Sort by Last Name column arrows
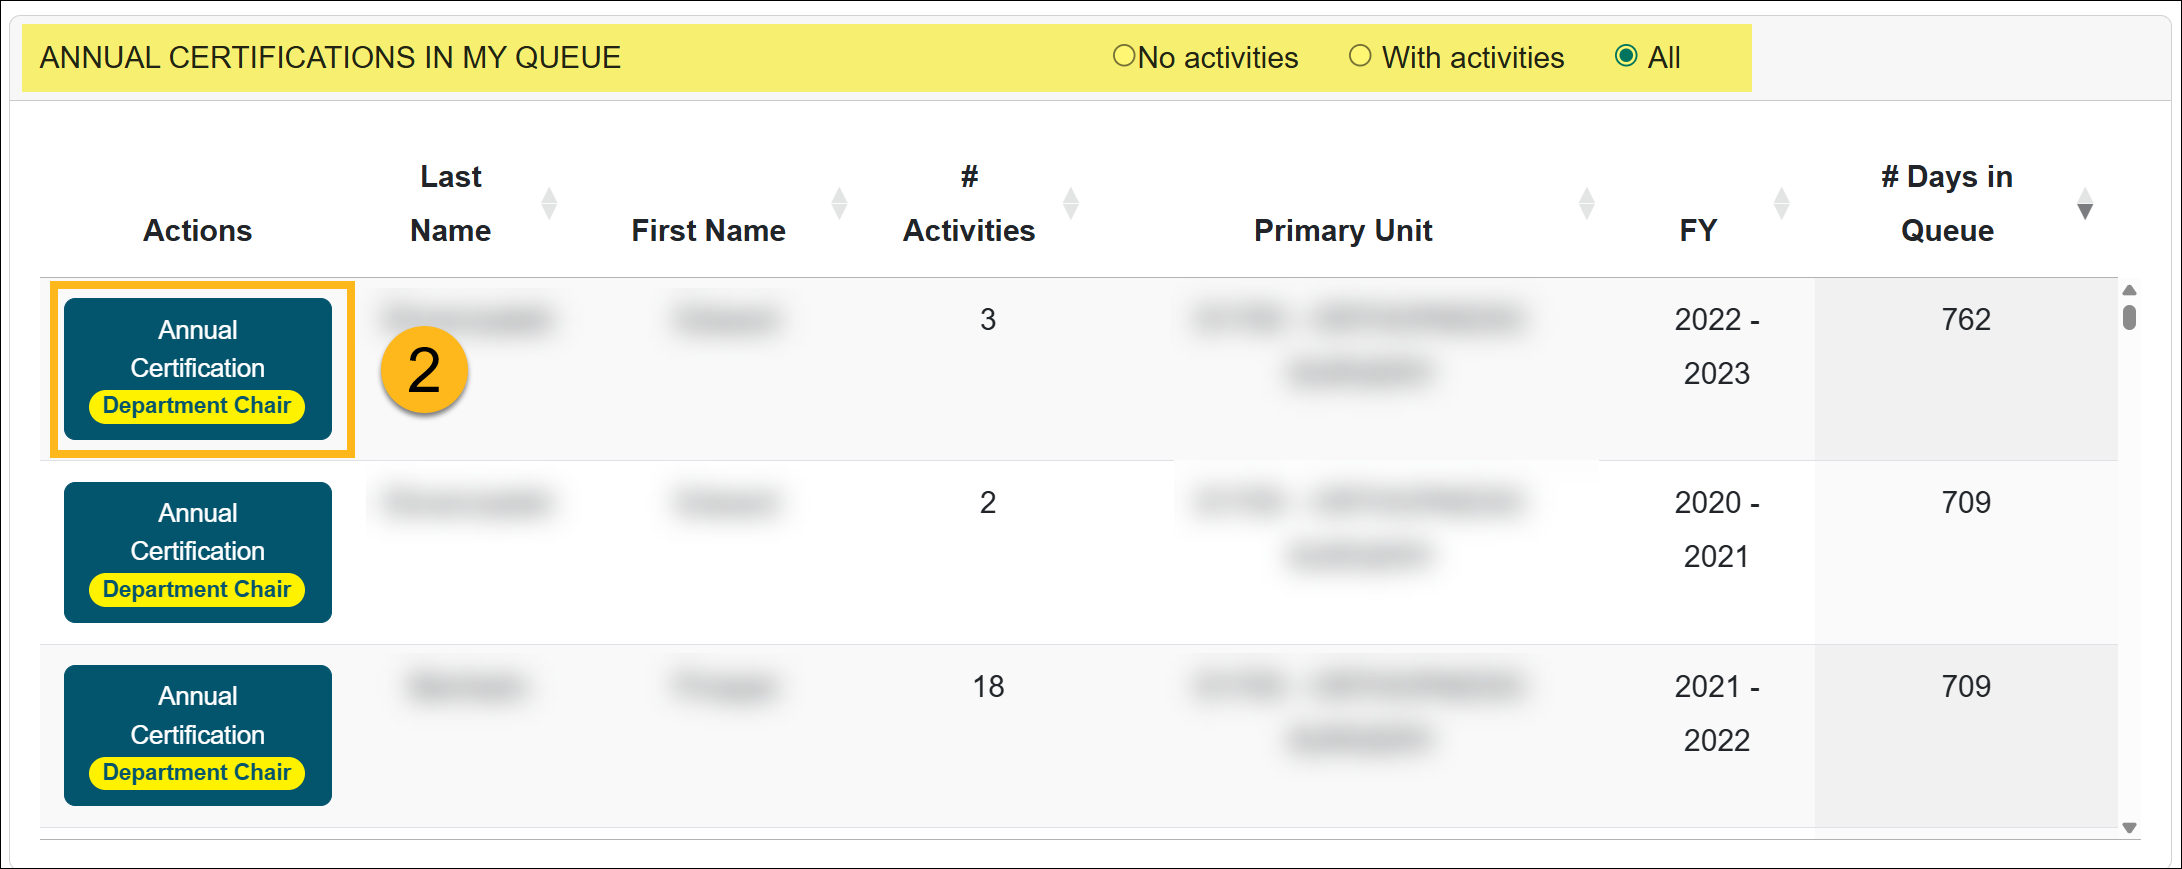The width and height of the screenshot is (2182, 869). [549, 203]
